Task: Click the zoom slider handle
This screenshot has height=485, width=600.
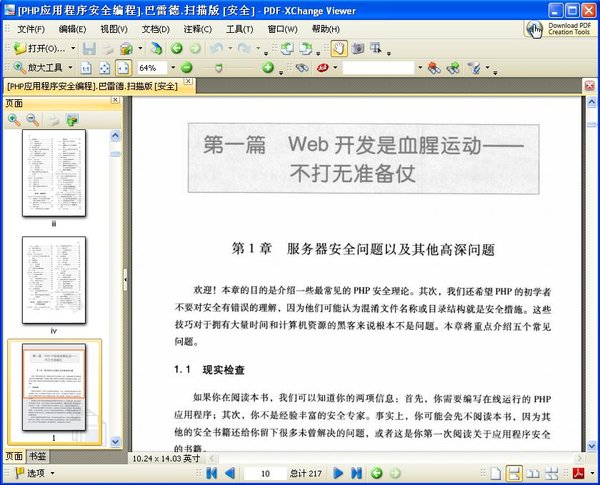Action: [218, 69]
